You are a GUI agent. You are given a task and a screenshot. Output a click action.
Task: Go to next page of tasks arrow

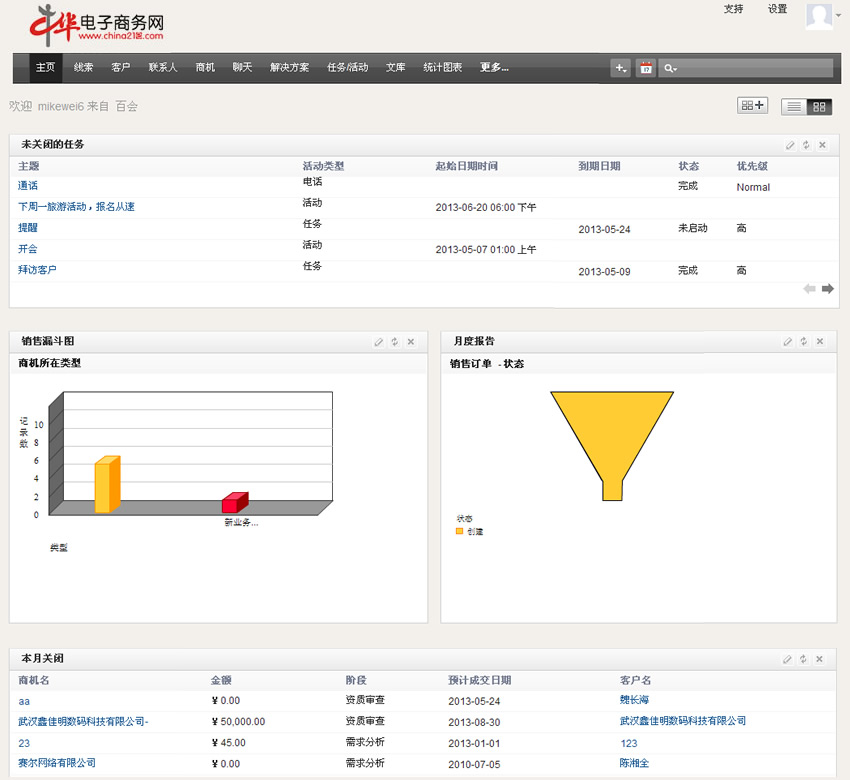tap(828, 289)
